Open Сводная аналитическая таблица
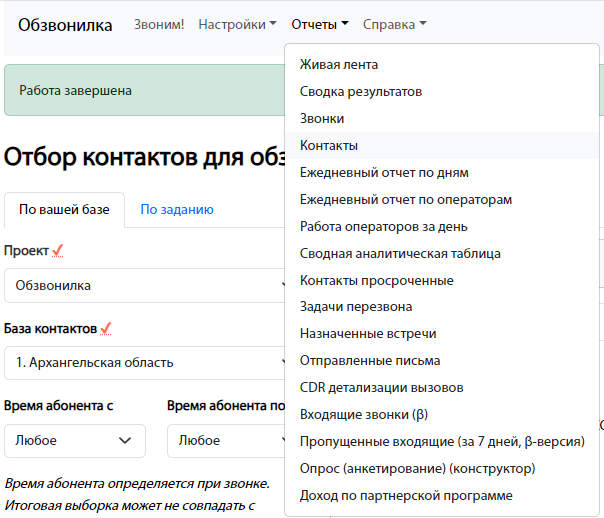Image resolution: width=604 pixels, height=518 pixels. [x=400, y=254]
